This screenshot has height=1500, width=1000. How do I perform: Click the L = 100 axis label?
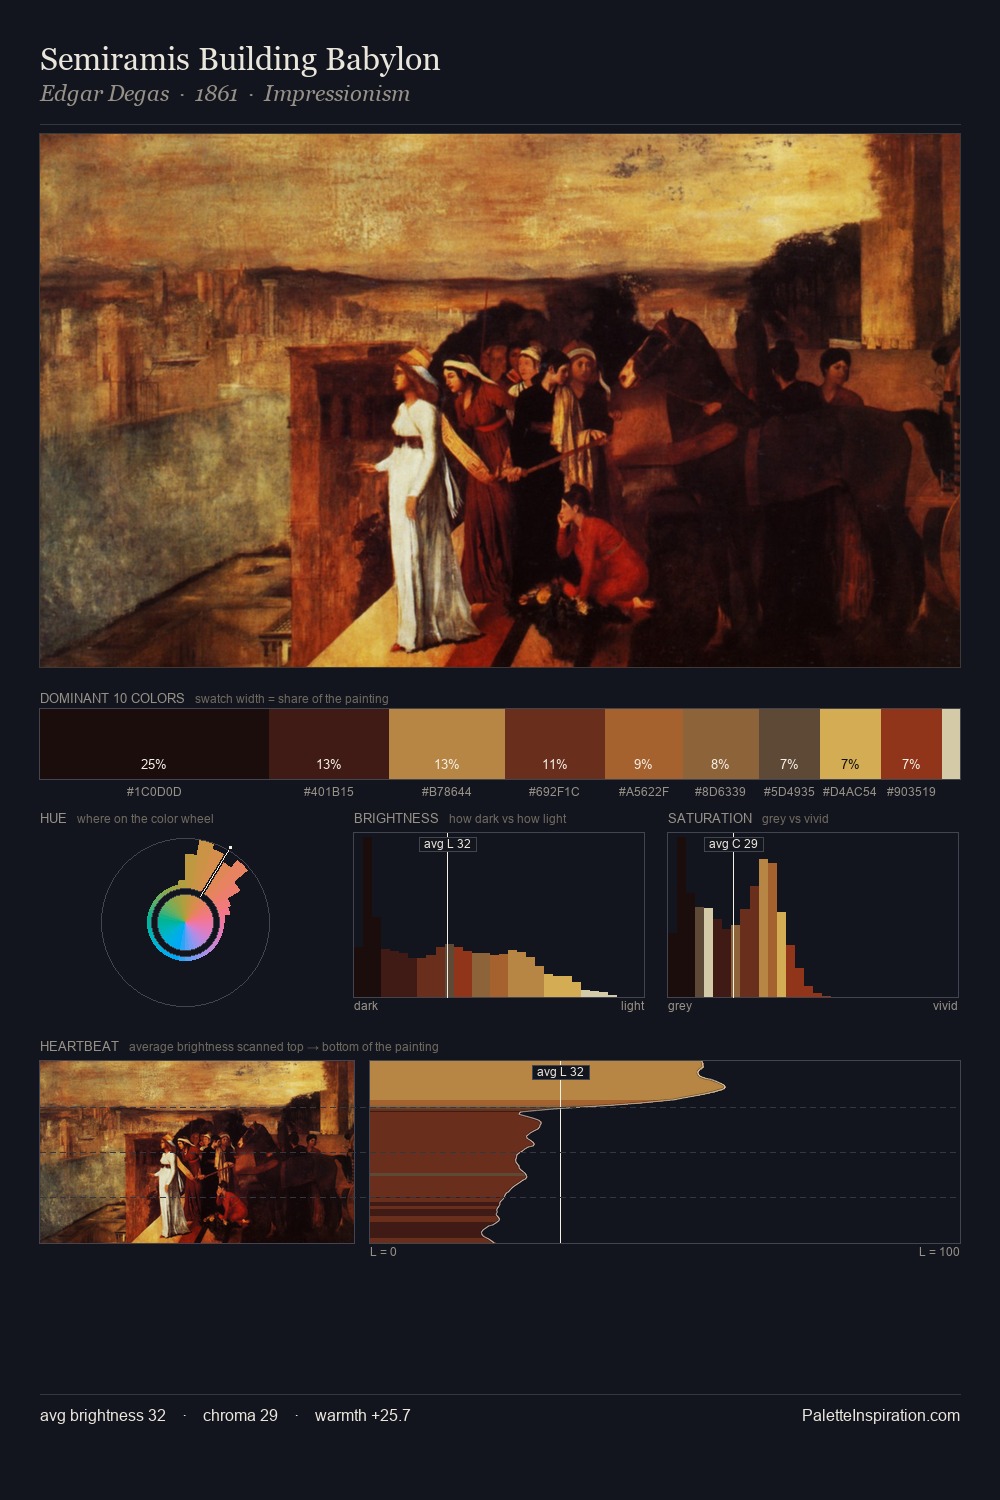(939, 1252)
